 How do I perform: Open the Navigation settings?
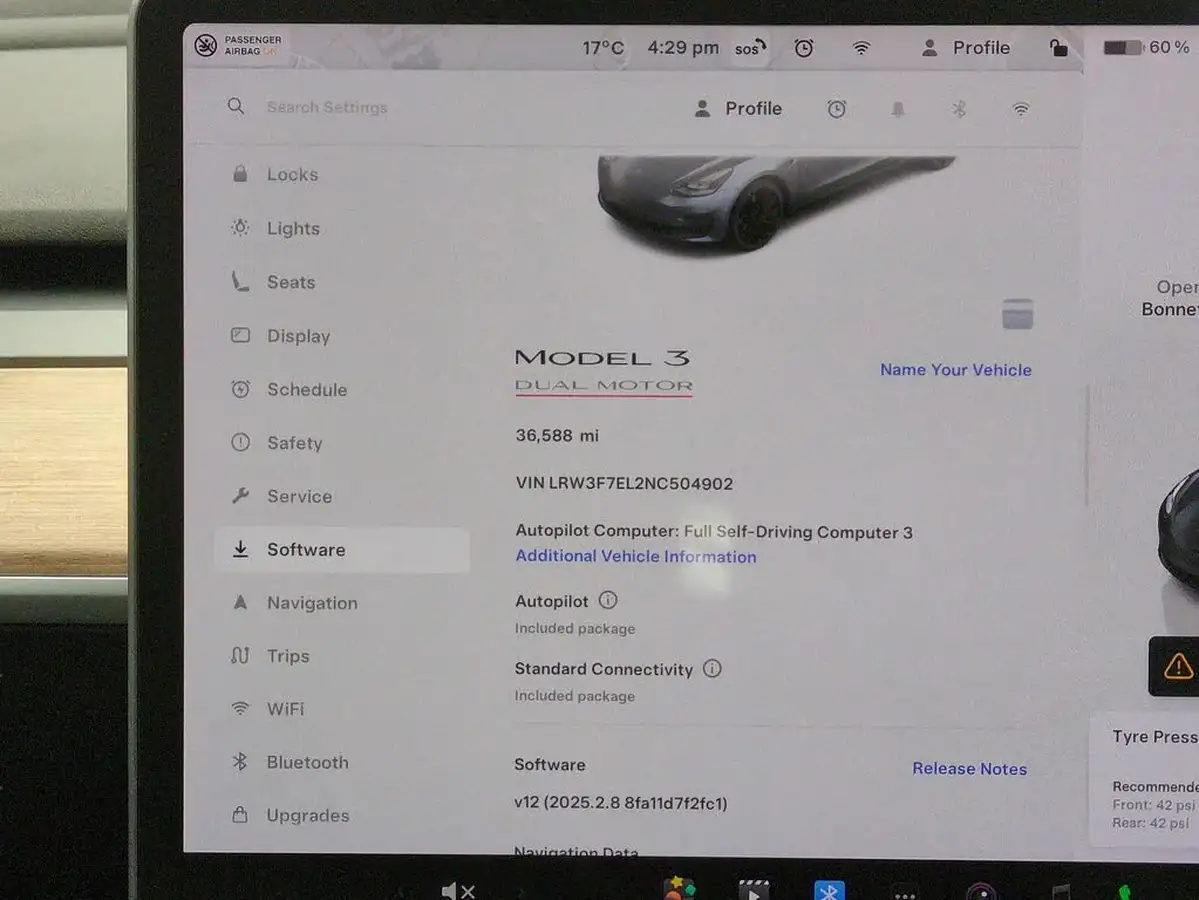tap(342, 603)
